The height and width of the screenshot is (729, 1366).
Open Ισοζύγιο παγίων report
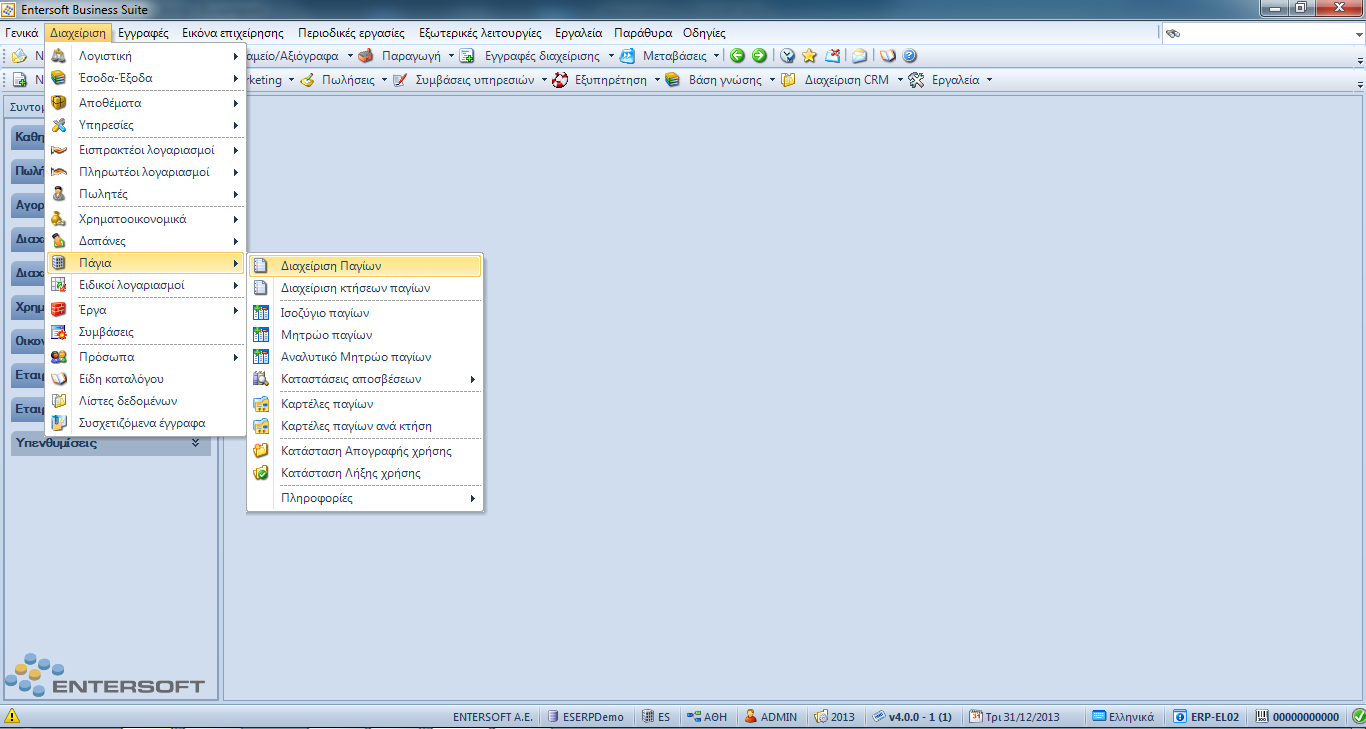(x=365, y=313)
